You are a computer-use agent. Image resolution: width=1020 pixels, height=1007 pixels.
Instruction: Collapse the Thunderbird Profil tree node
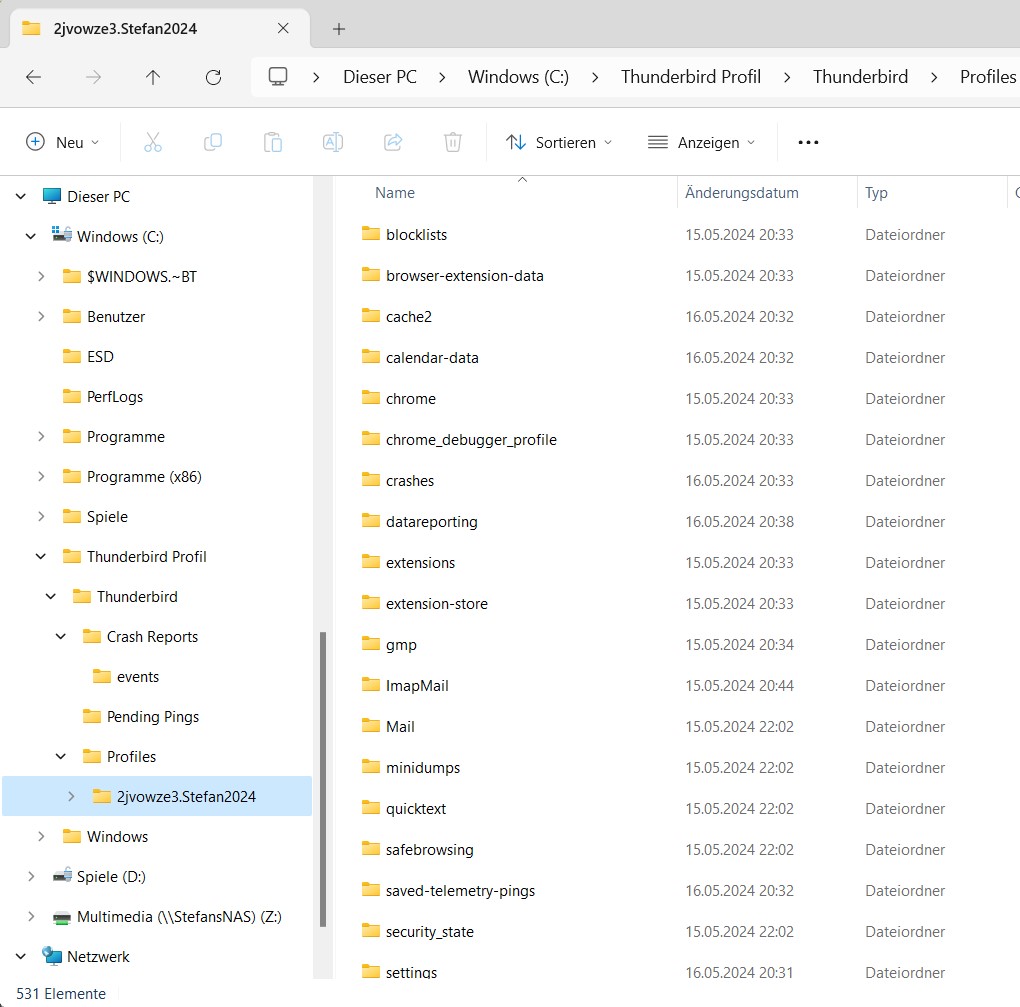pyautogui.click(x=41, y=557)
